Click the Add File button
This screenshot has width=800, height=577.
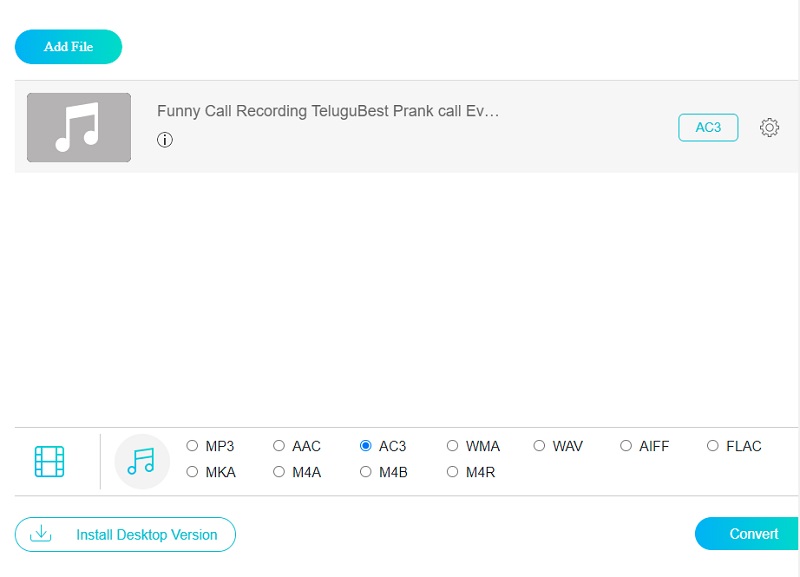coord(68,47)
